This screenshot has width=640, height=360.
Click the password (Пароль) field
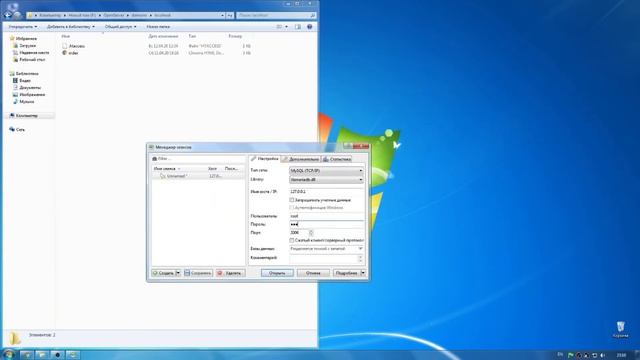coord(326,224)
